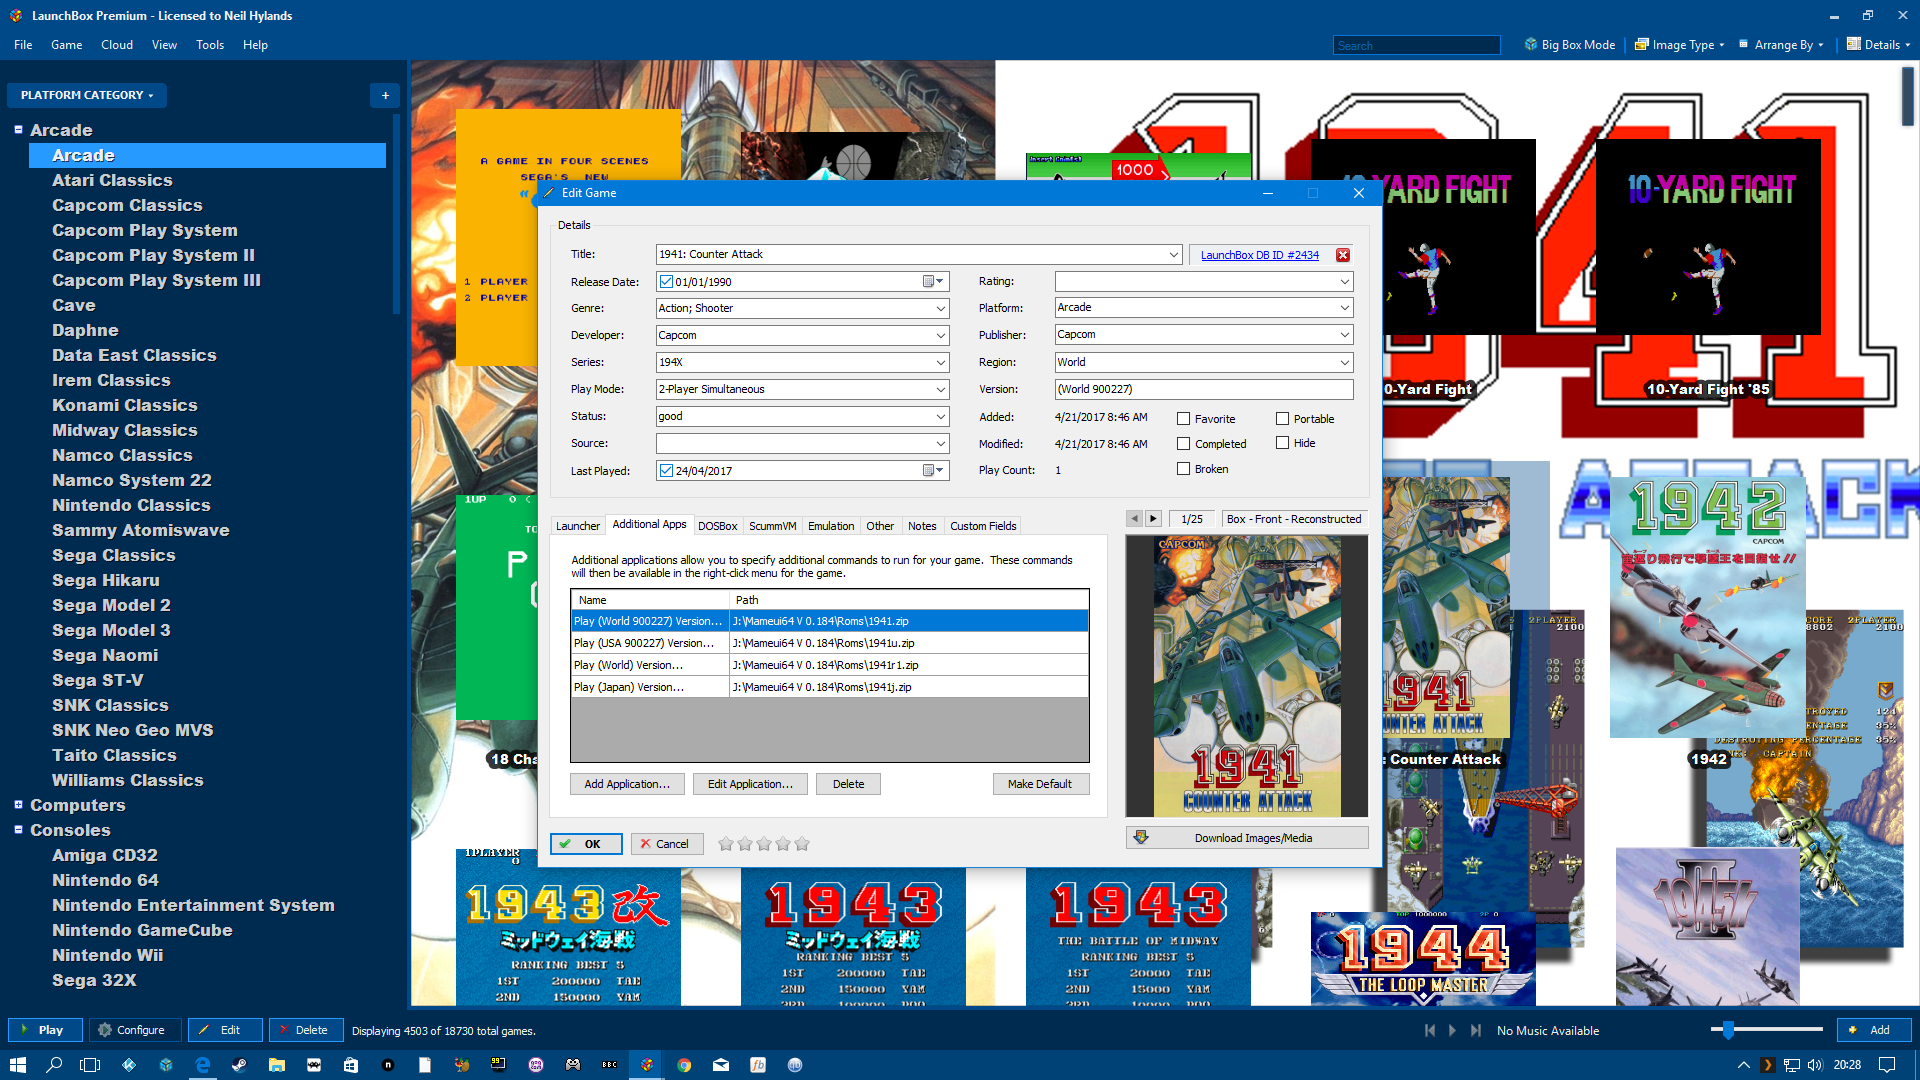Open the LaunchBox DB ID #2434 link
Viewport: 1920px width, 1080px height.
(1259, 255)
